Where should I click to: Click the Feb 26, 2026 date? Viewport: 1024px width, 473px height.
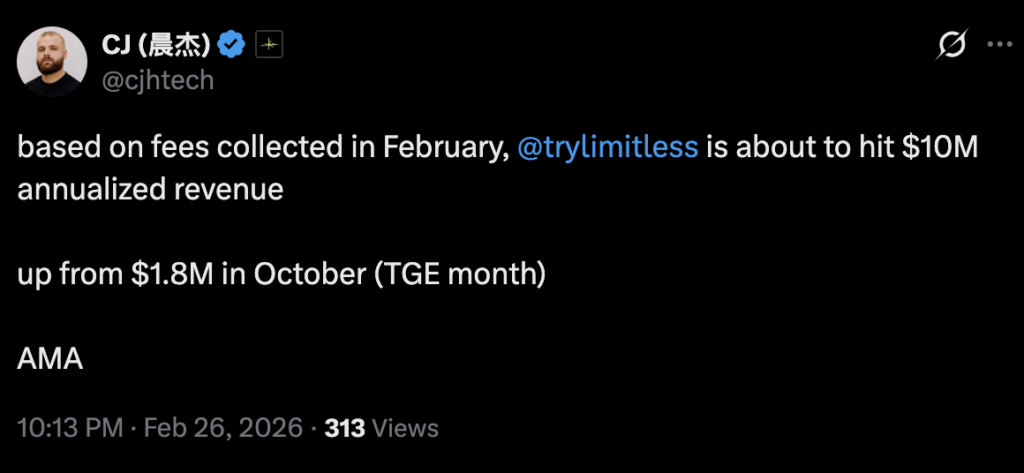coord(223,428)
